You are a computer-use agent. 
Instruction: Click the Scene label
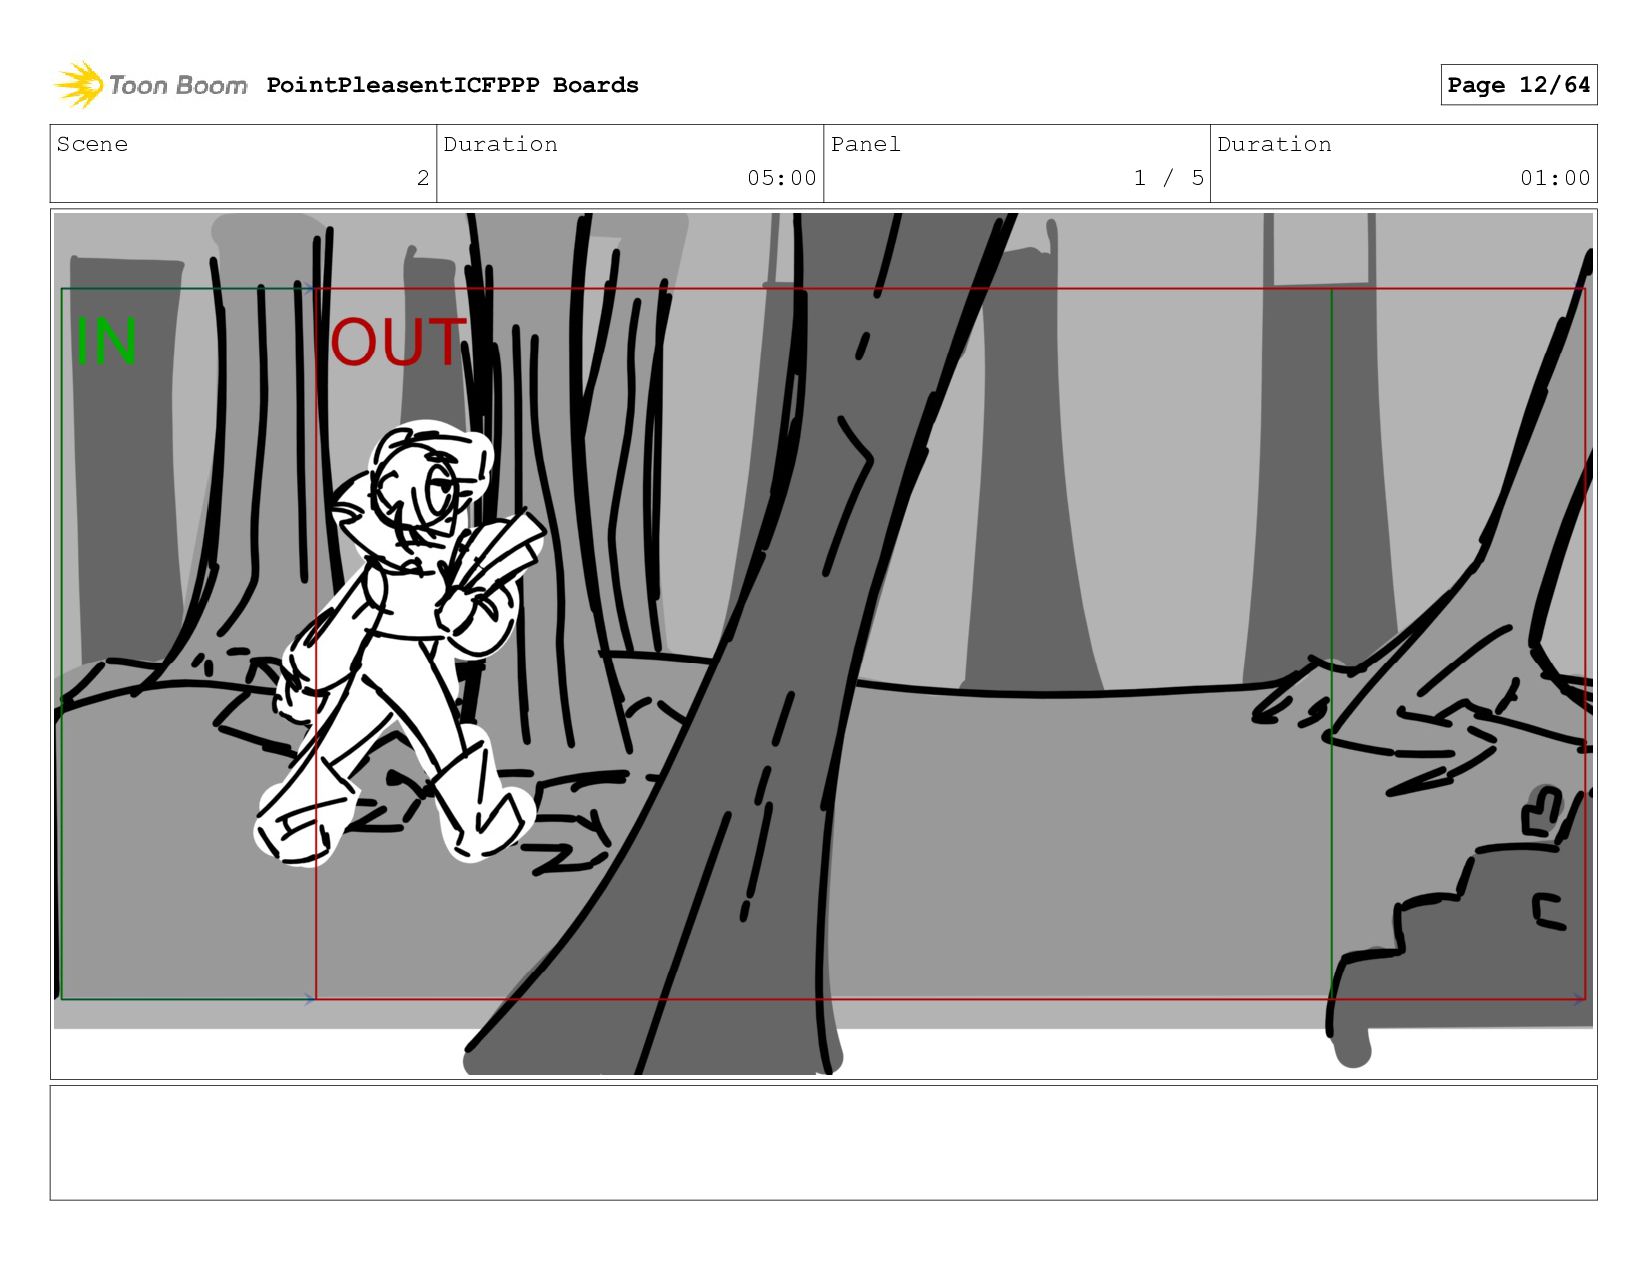pos(92,144)
